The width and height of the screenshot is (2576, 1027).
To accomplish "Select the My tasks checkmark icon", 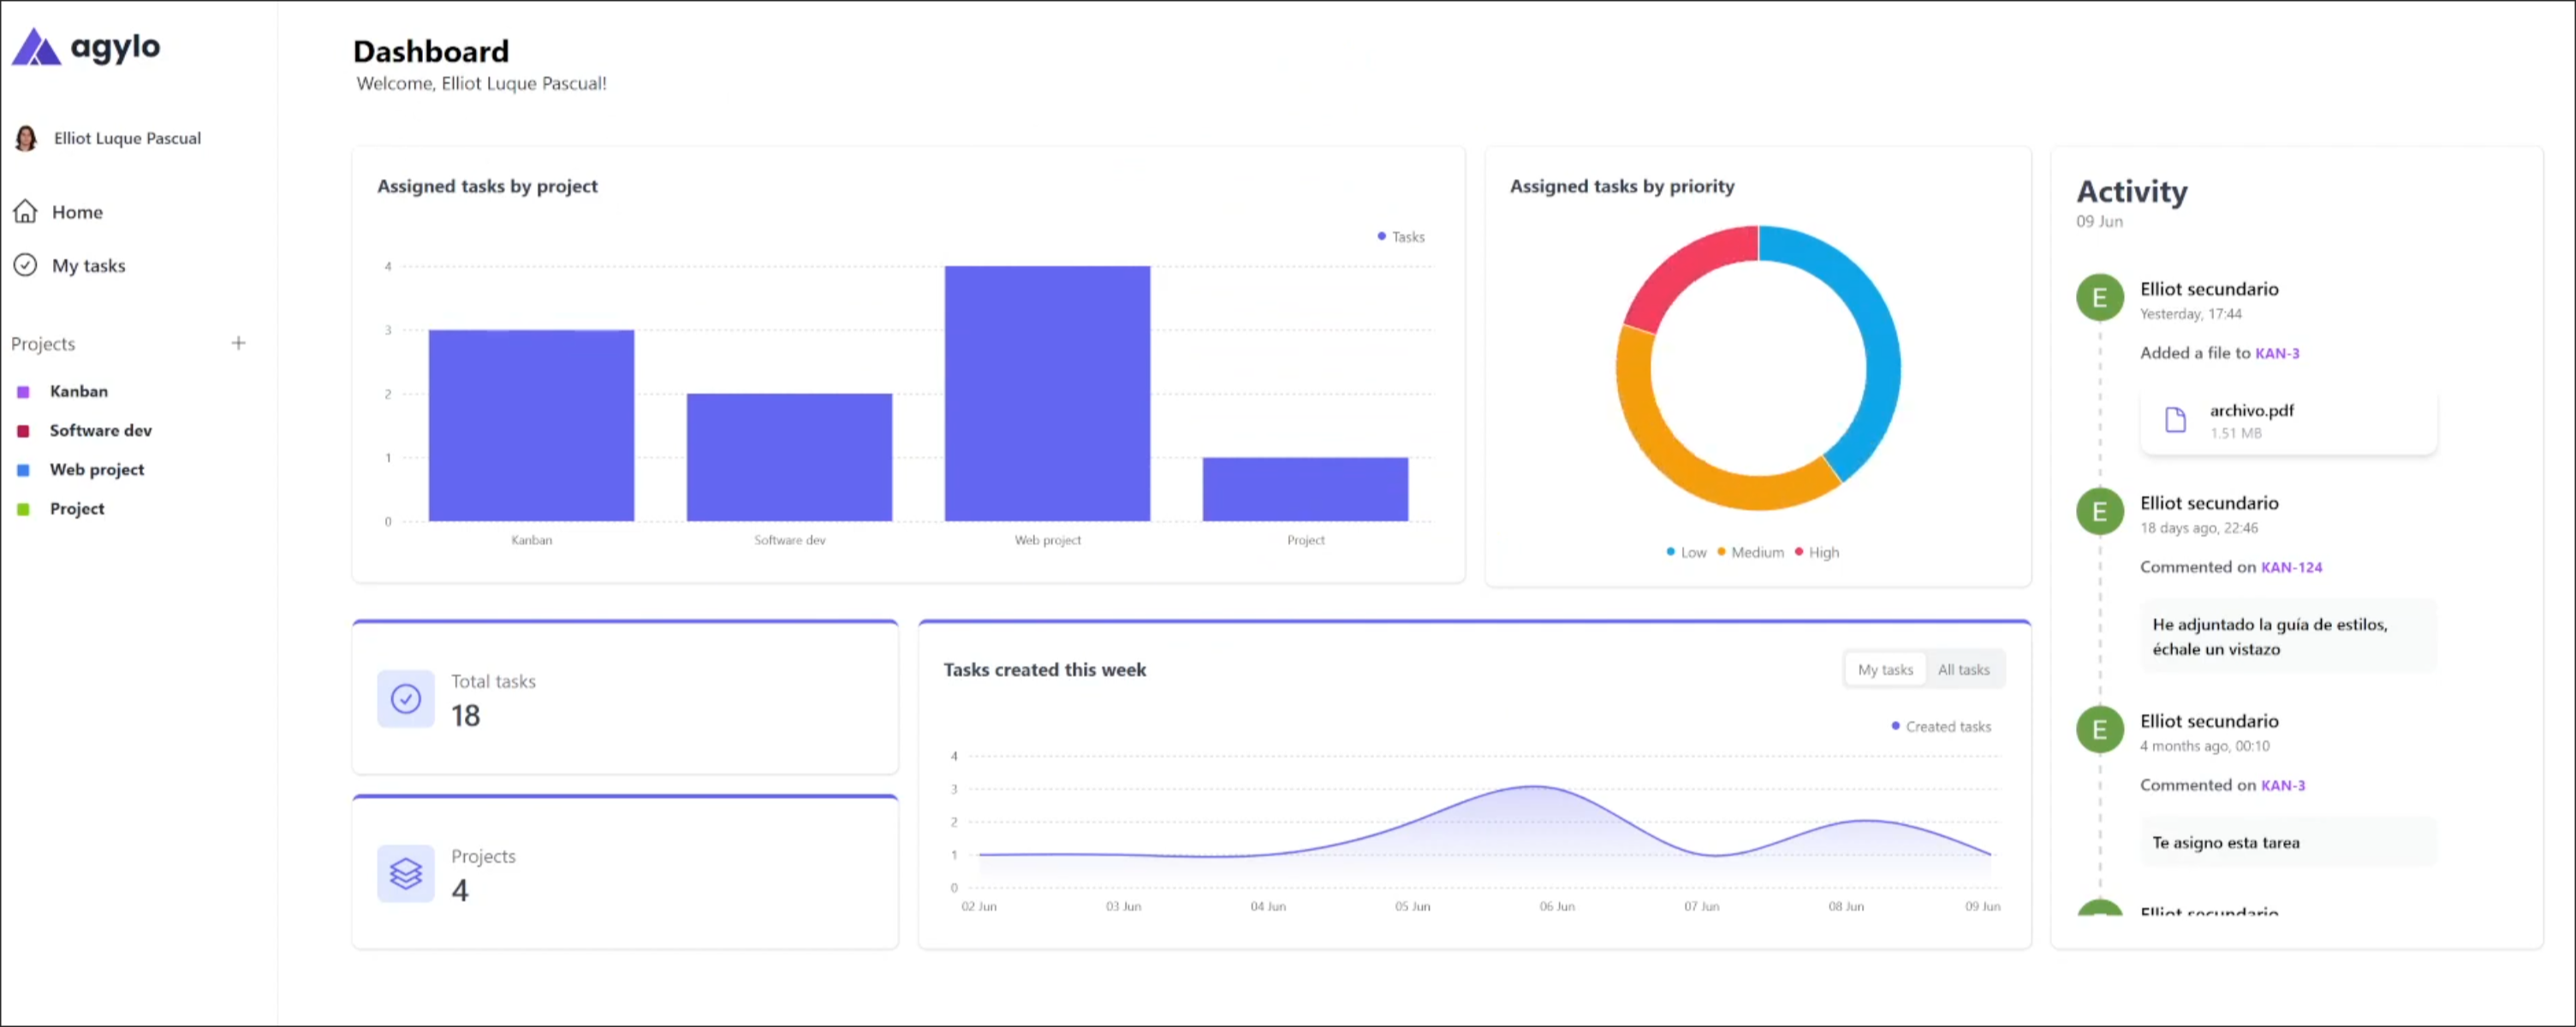I will 26,265.
